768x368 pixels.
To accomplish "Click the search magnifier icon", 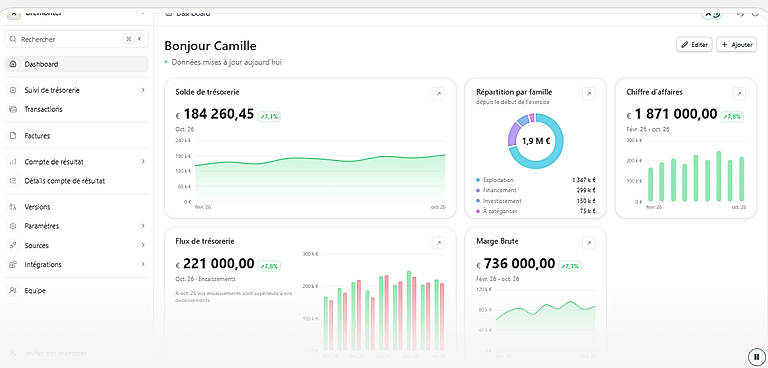I will [x=13, y=39].
